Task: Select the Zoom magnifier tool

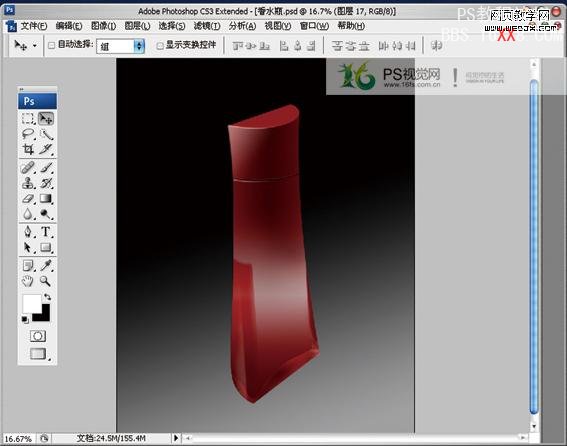Action: click(x=46, y=281)
